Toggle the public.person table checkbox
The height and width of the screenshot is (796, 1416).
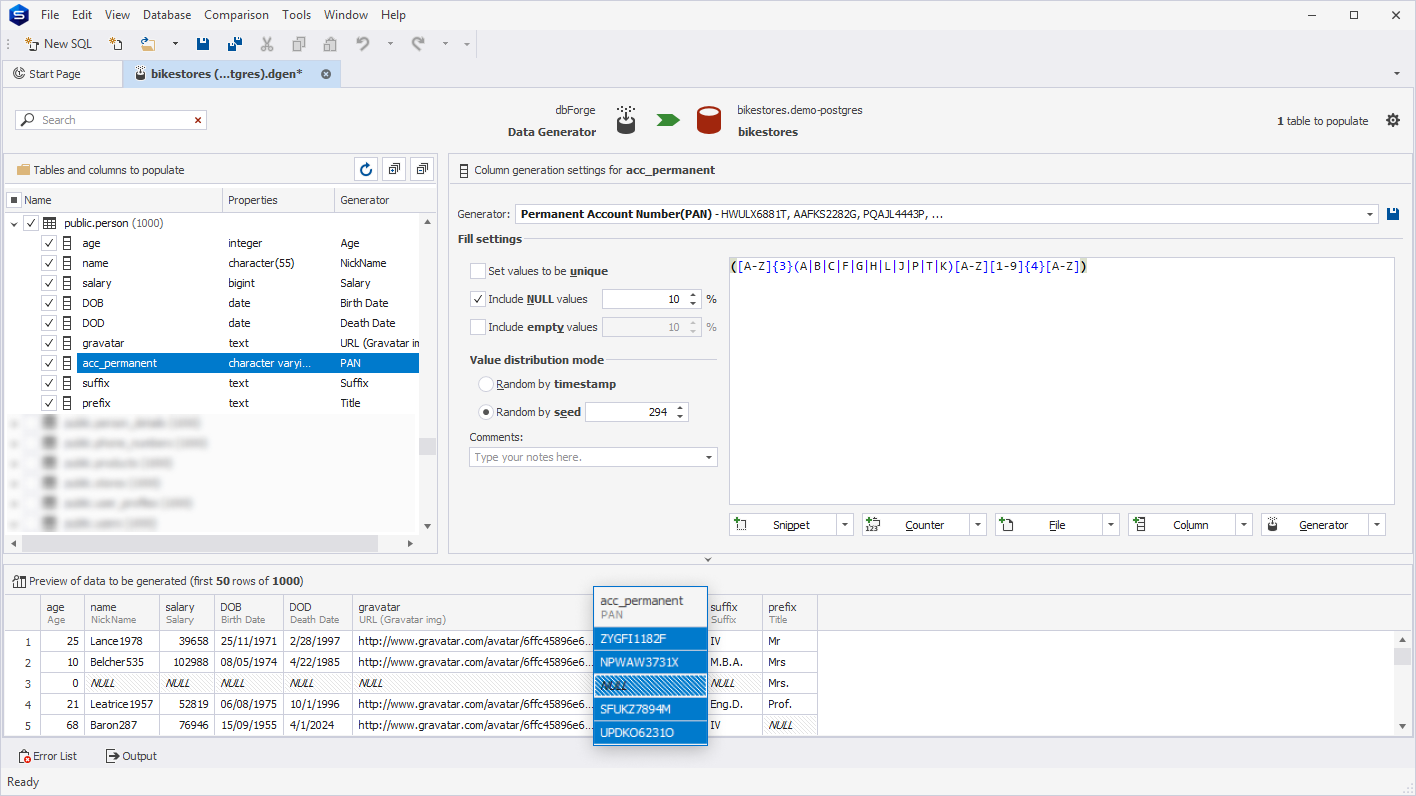[31, 223]
